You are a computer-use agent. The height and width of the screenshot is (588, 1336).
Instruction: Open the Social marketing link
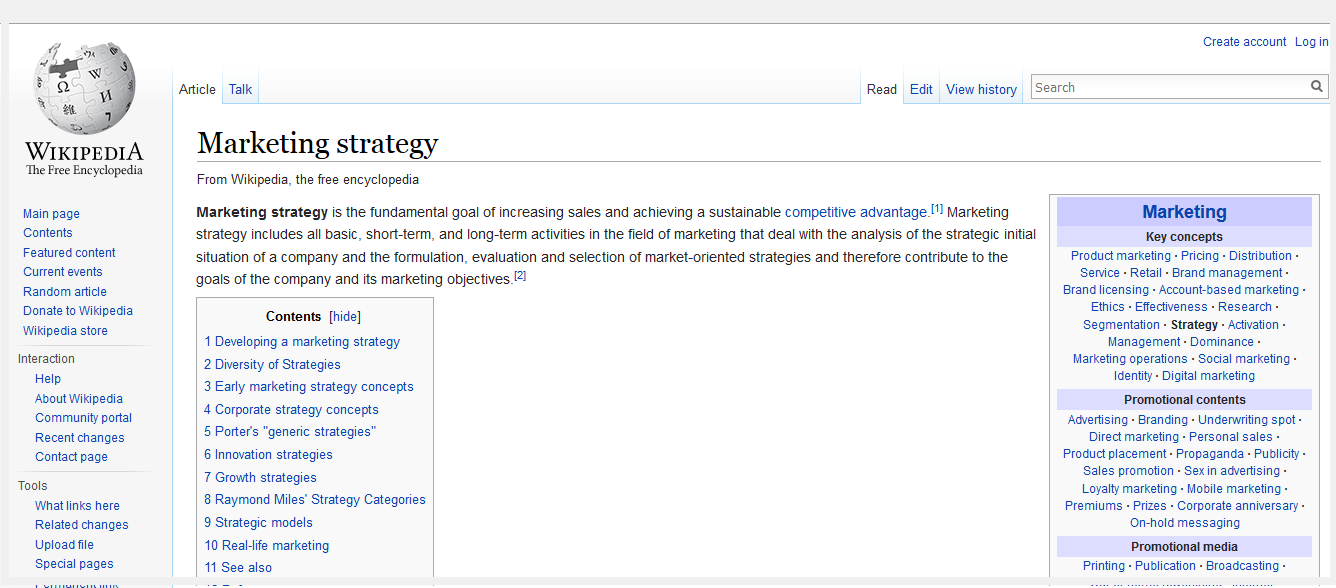[1244, 359]
